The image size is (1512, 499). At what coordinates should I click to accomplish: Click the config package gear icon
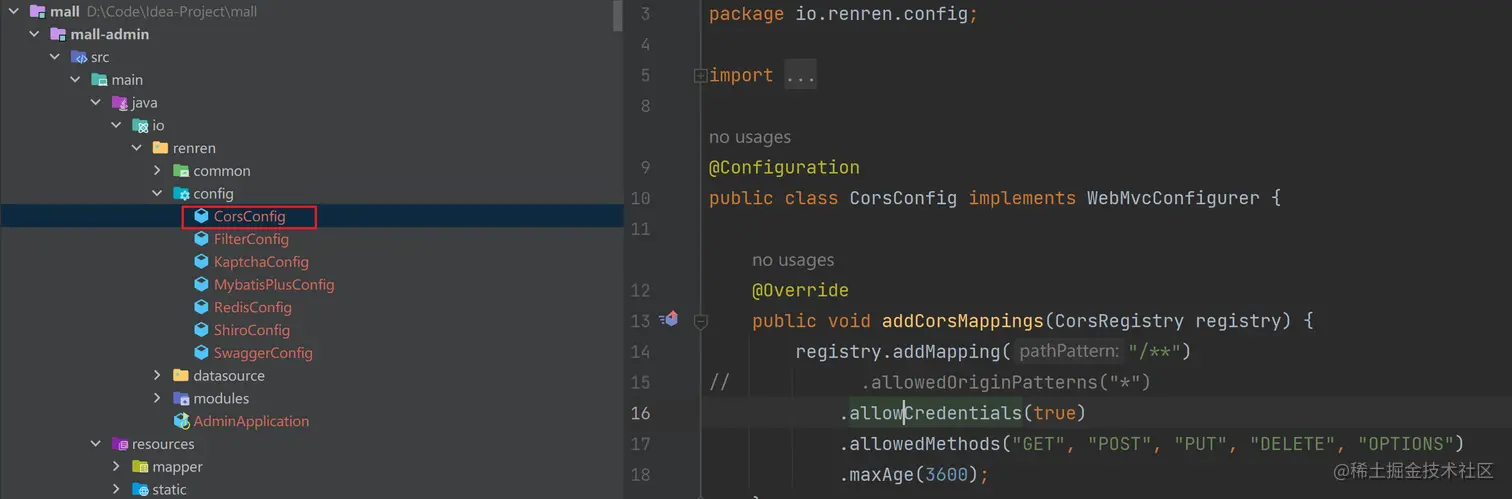(181, 194)
